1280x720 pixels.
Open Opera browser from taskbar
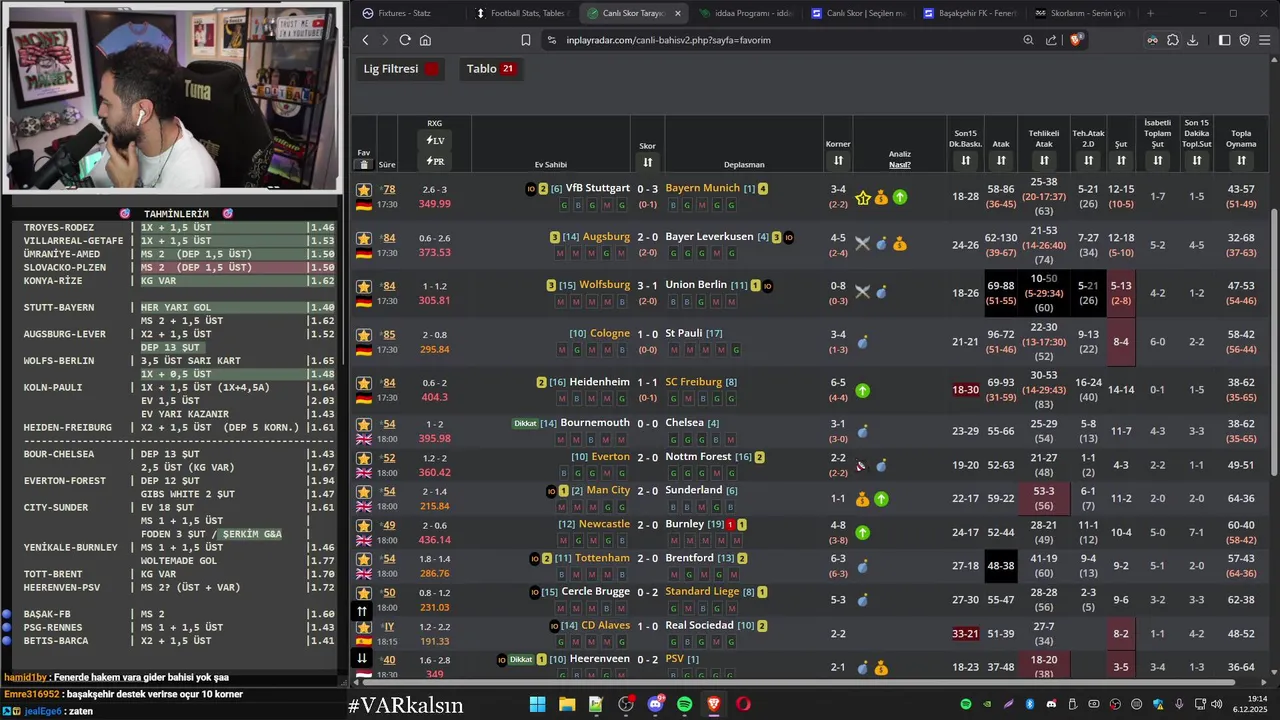pos(743,704)
